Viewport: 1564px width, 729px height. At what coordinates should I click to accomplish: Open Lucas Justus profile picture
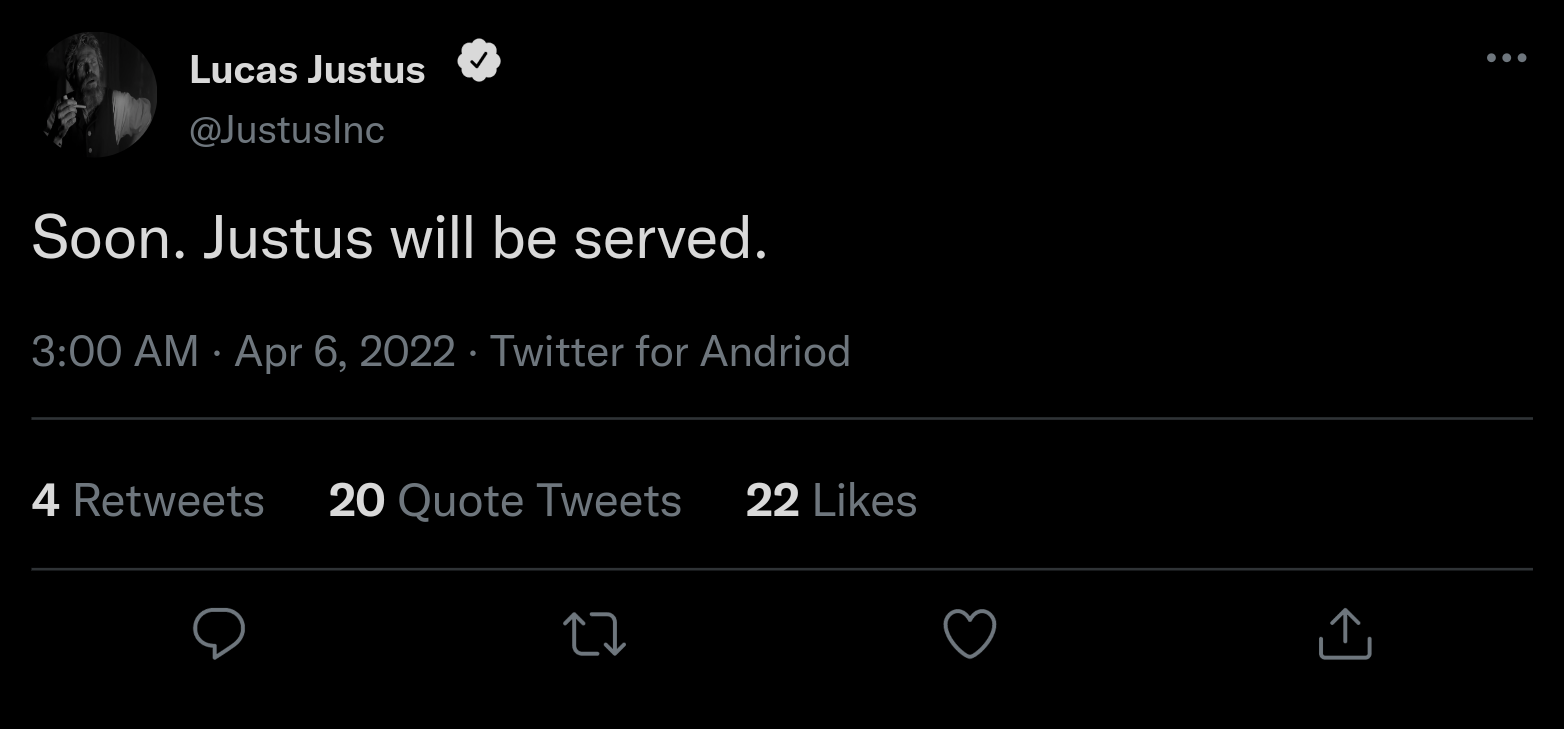click(x=100, y=94)
